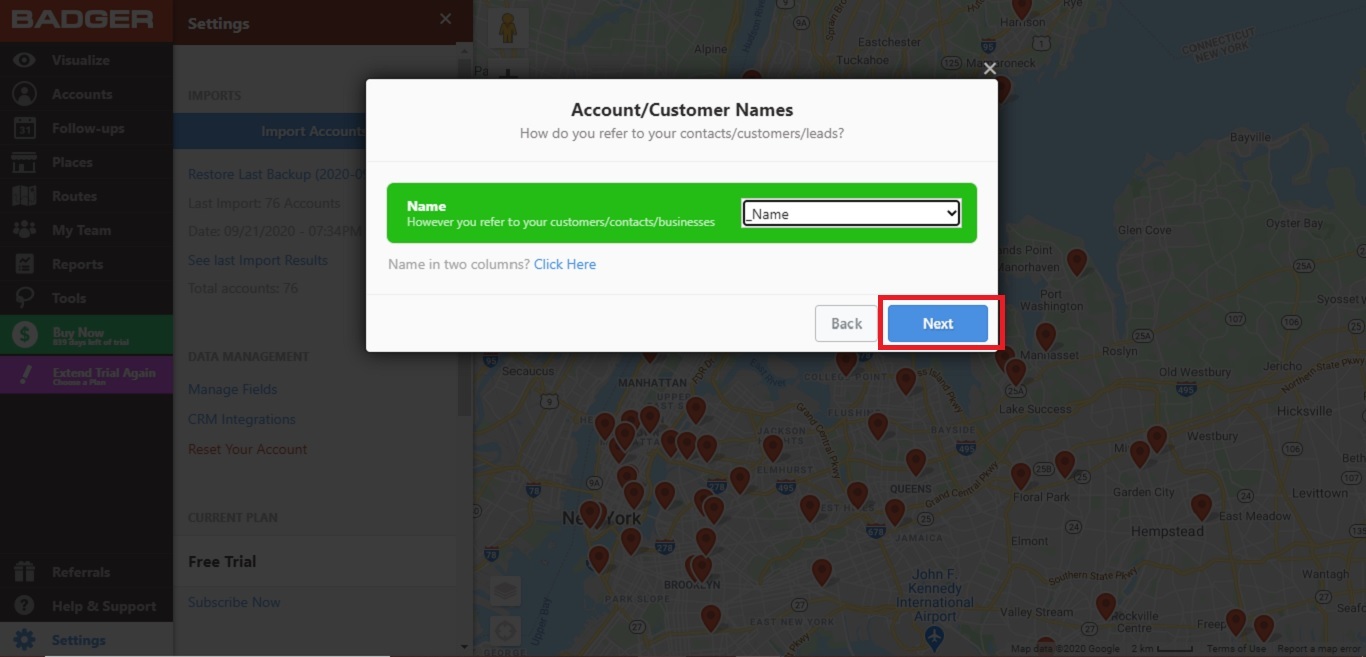Follow the Click Here link for two-column names

[x=565, y=264]
